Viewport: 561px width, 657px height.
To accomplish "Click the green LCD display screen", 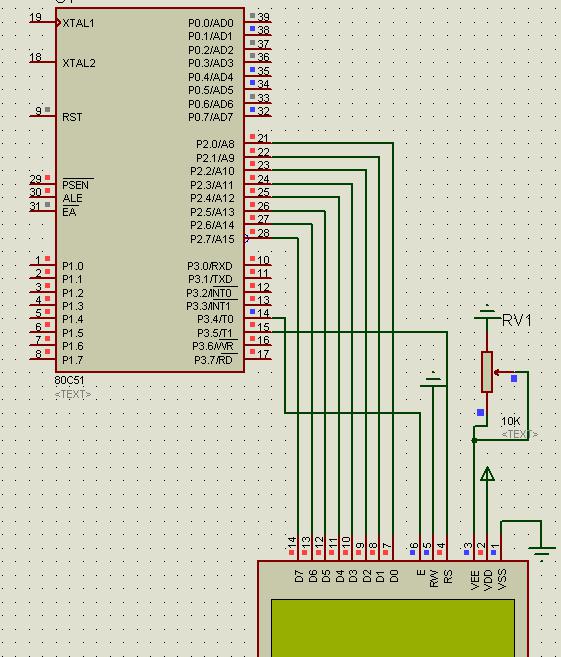I will tap(393, 628).
